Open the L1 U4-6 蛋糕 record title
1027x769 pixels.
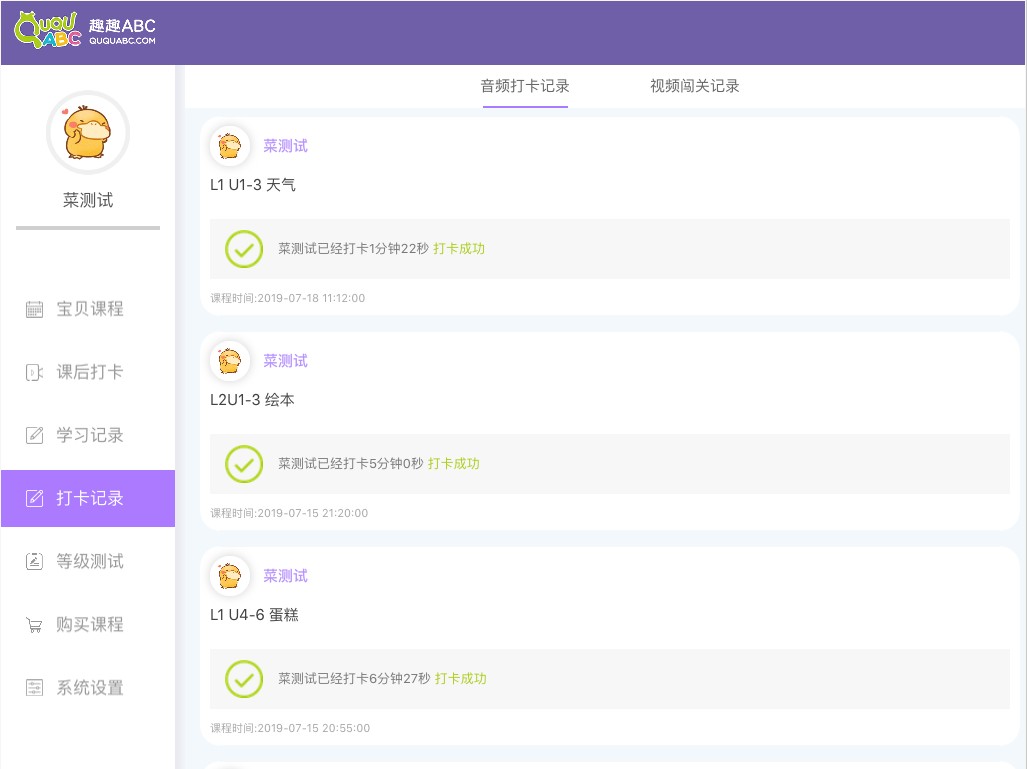pos(254,615)
